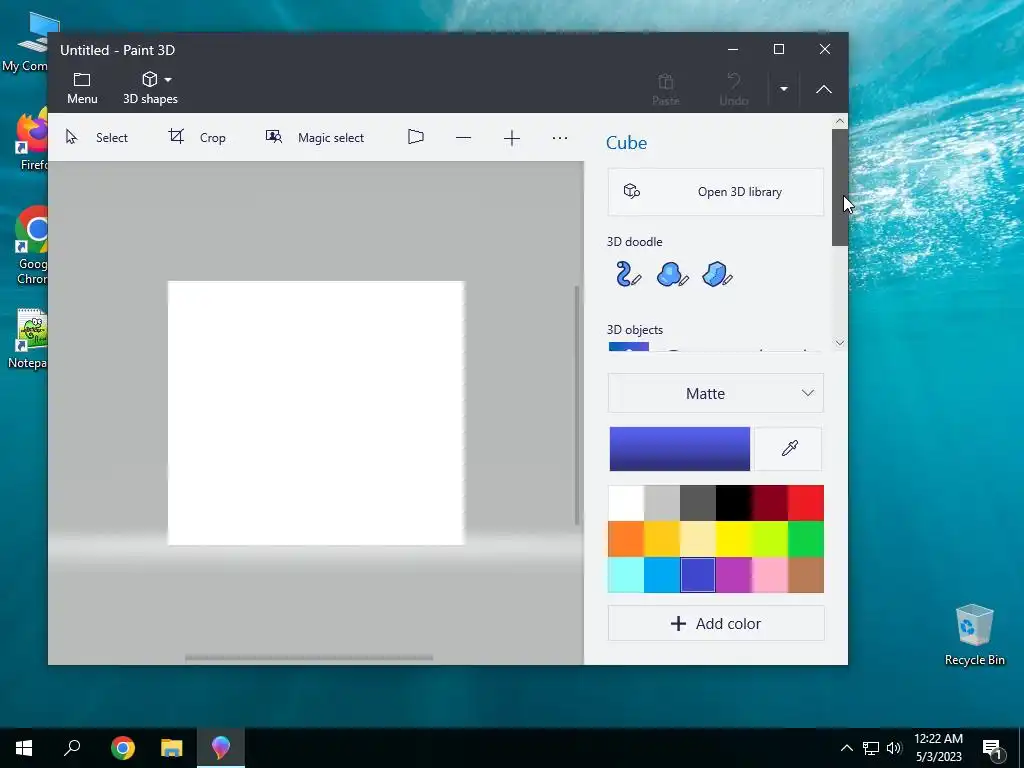Expand the 3D shapes dropdown arrow

point(168,80)
